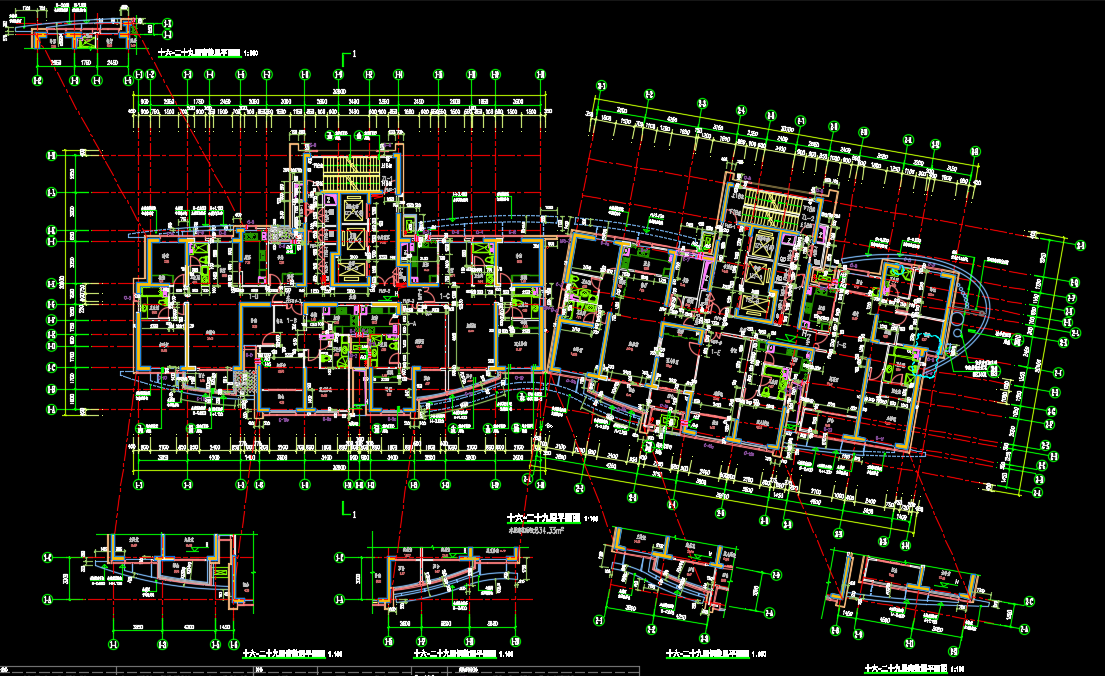The image size is (1105, 676).
Task: Select the rightmost grid bubble above the left building
Action: click(x=541, y=75)
